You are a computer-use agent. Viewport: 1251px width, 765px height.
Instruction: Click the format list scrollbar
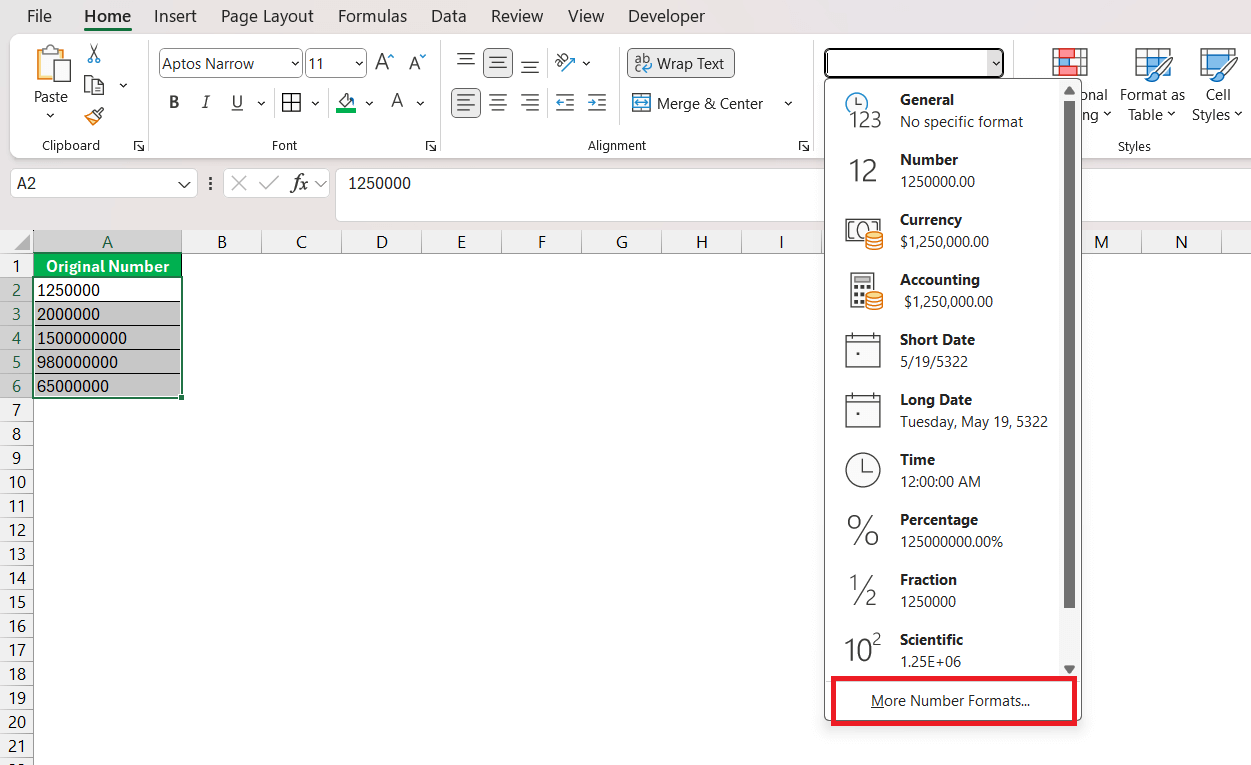pos(1069,354)
